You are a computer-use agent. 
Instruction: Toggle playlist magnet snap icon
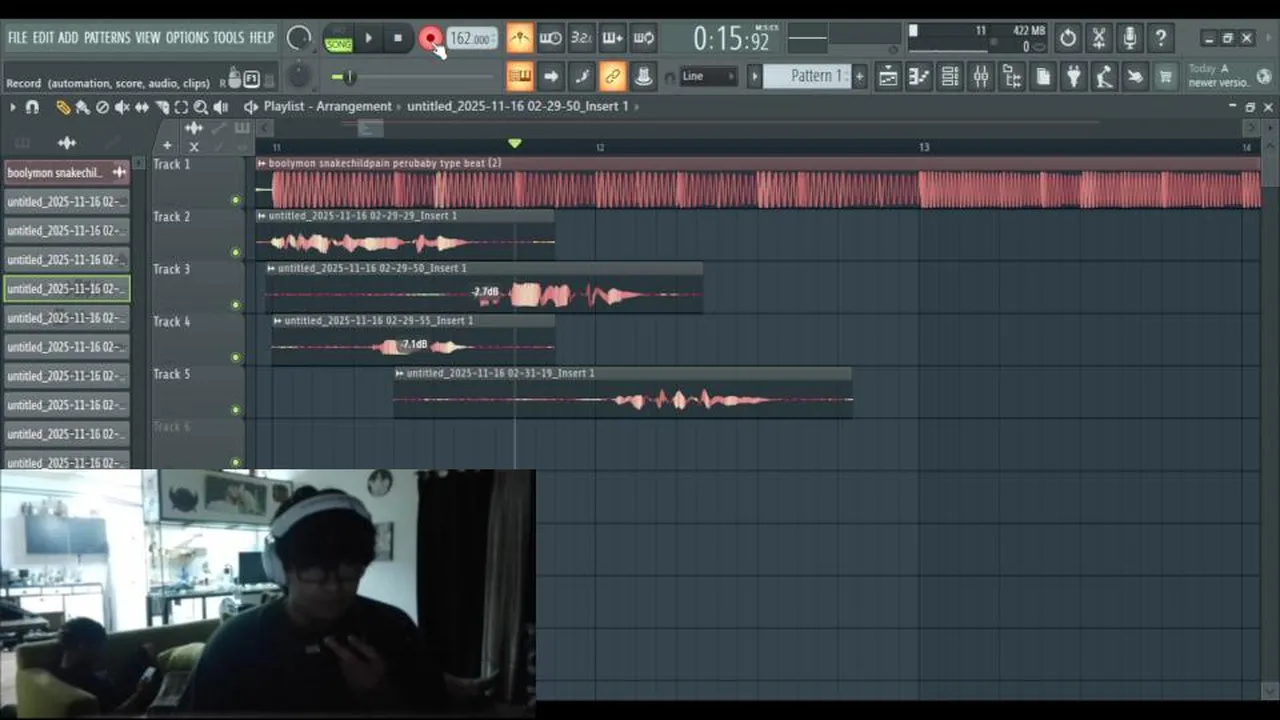(32, 107)
